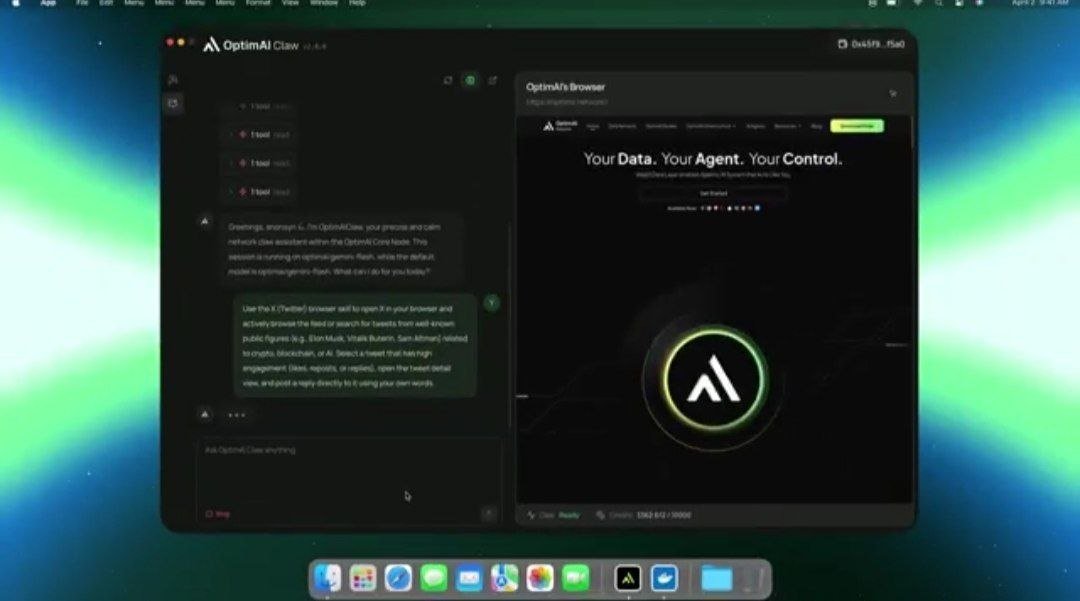
Task: Click the Blog link in web navbar
Action: pos(816,126)
